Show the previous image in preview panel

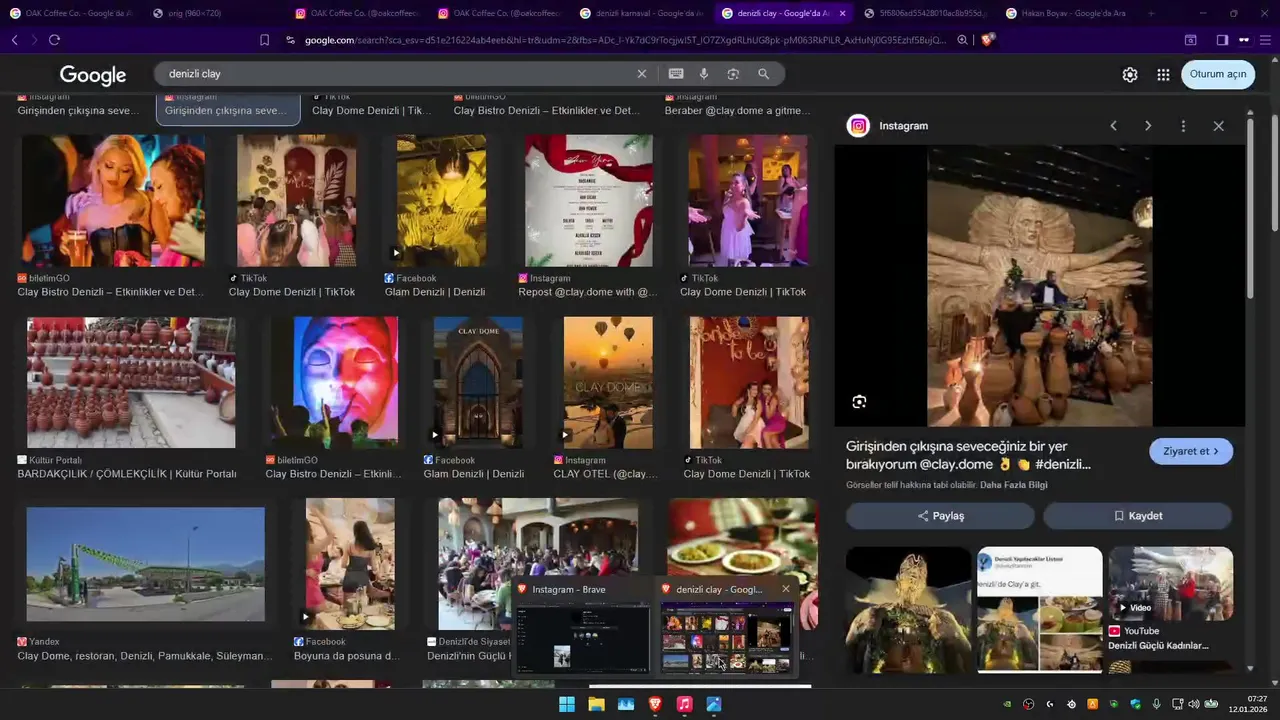click(x=1113, y=126)
